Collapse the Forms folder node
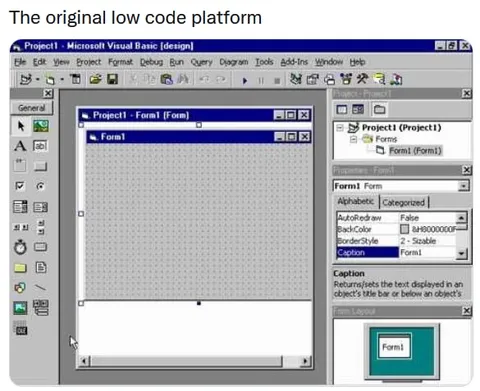 tap(353, 139)
